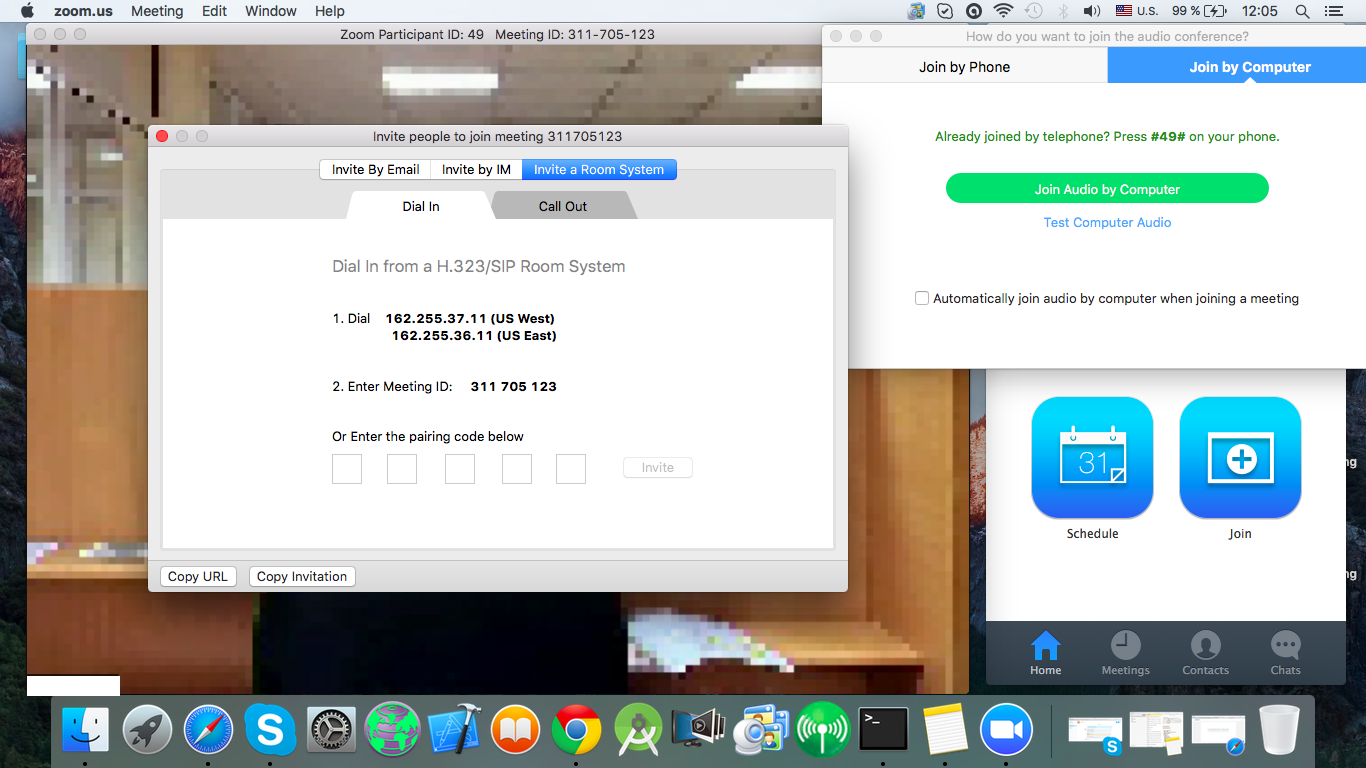This screenshot has height=768, width=1366.
Task: Switch to the Call Out tab
Action: point(563,206)
